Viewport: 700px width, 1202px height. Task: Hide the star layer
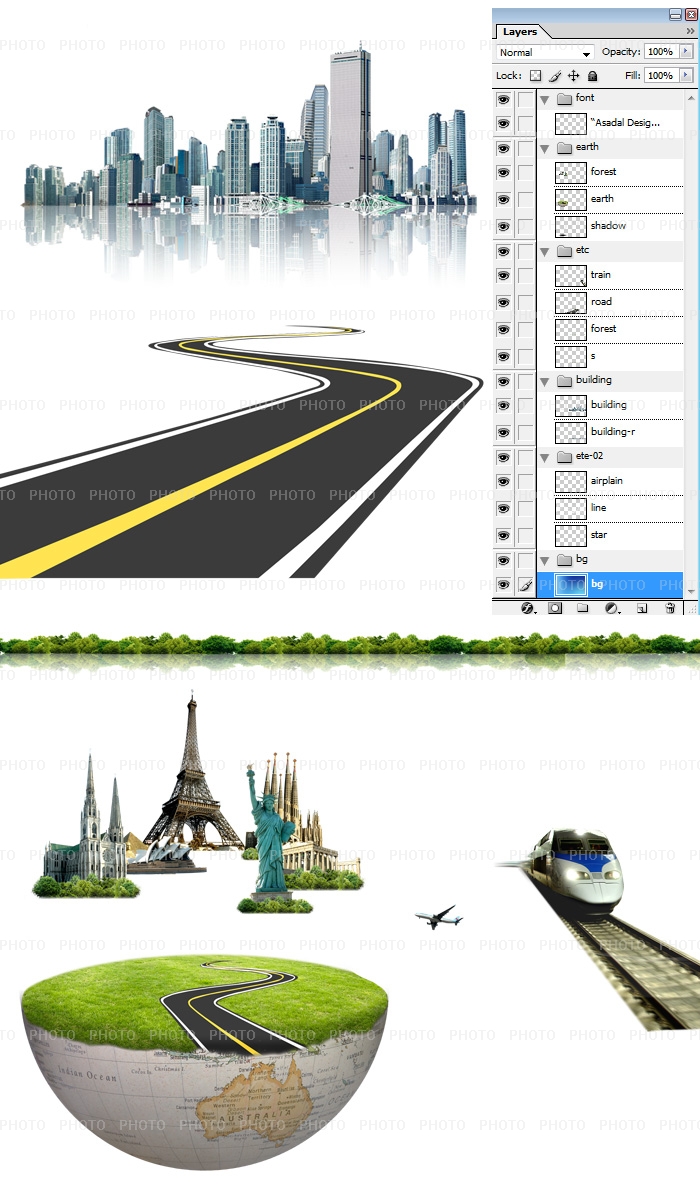(503, 535)
